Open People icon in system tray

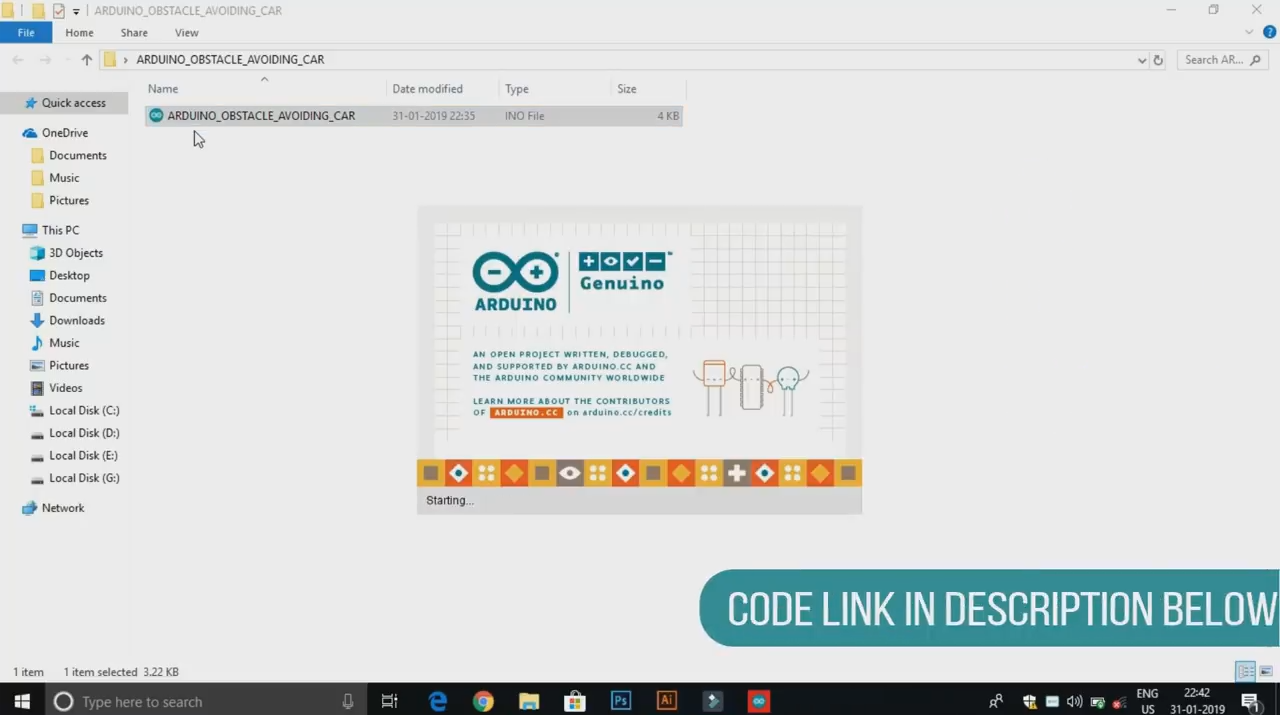[x=995, y=702]
